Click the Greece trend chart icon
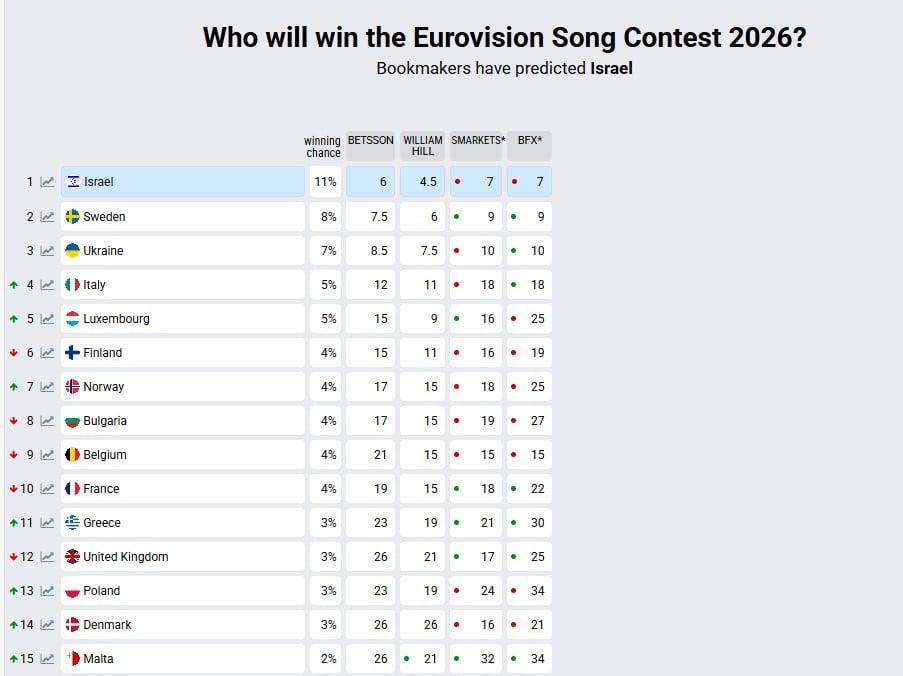This screenshot has height=676, width=903. coord(47,523)
